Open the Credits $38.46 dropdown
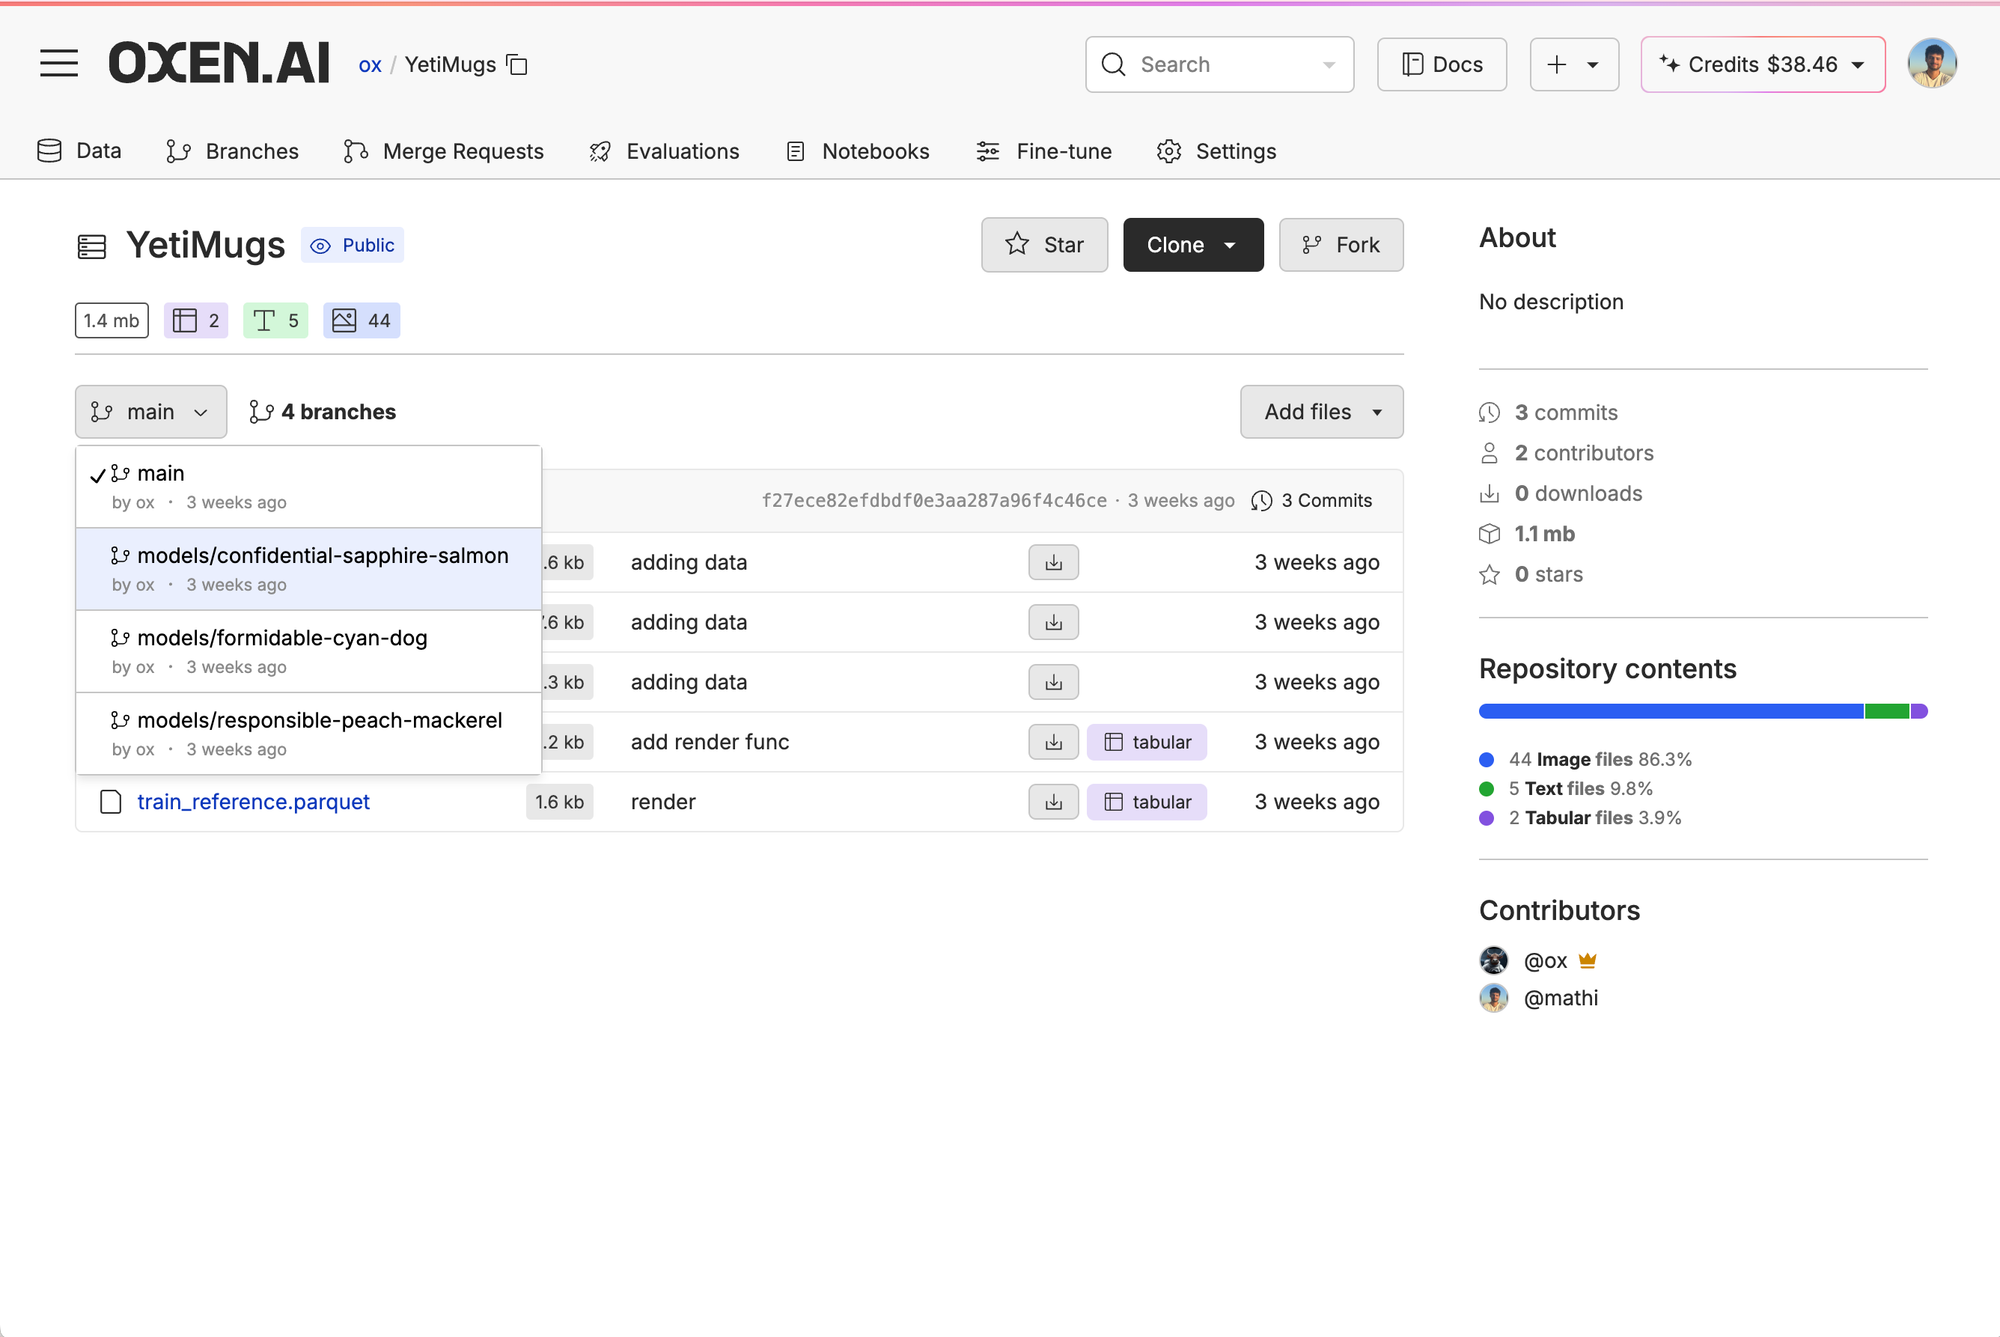Viewport: 2000px width, 1337px height. coord(1762,65)
